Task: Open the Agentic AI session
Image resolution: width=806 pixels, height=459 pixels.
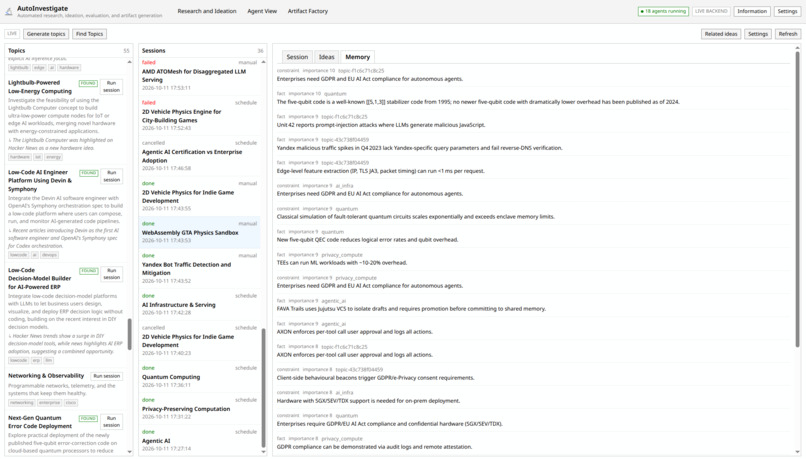Action: click(x=199, y=440)
